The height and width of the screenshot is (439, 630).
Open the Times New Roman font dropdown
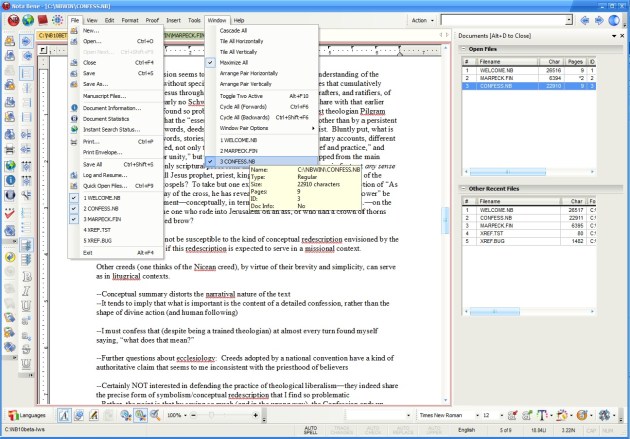coord(477,415)
